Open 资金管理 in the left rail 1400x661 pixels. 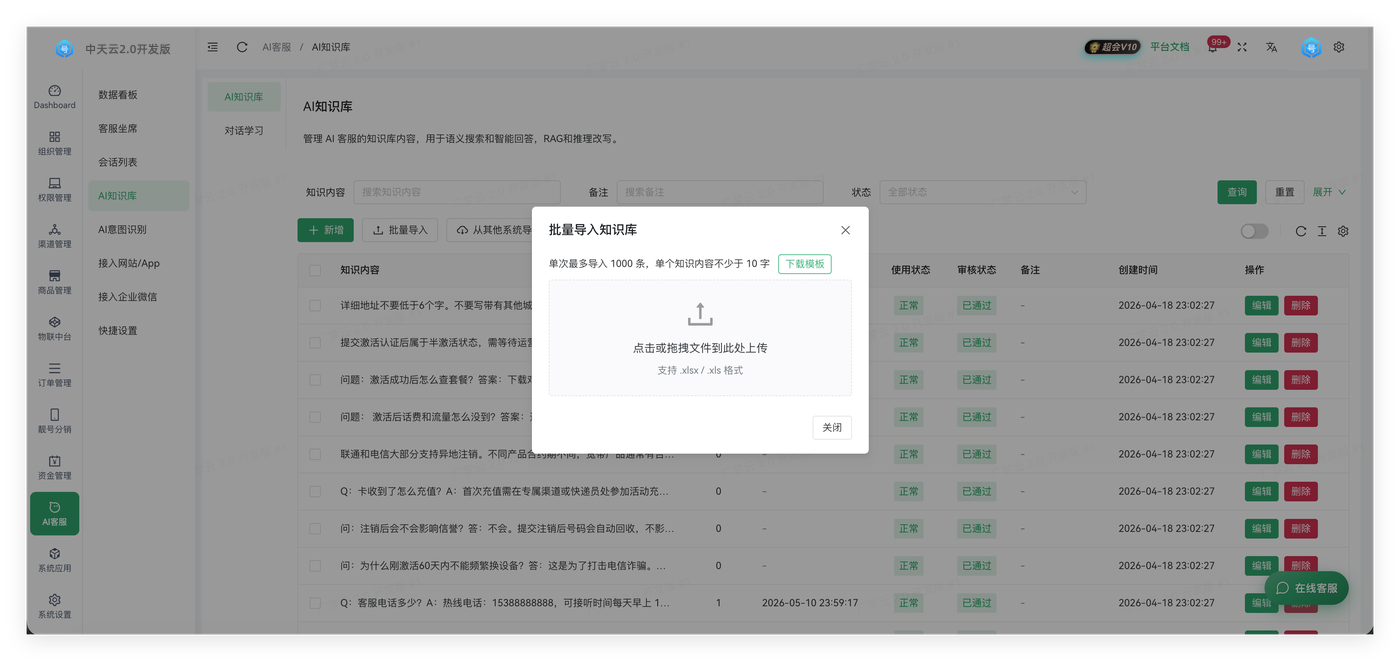point(54,467)
